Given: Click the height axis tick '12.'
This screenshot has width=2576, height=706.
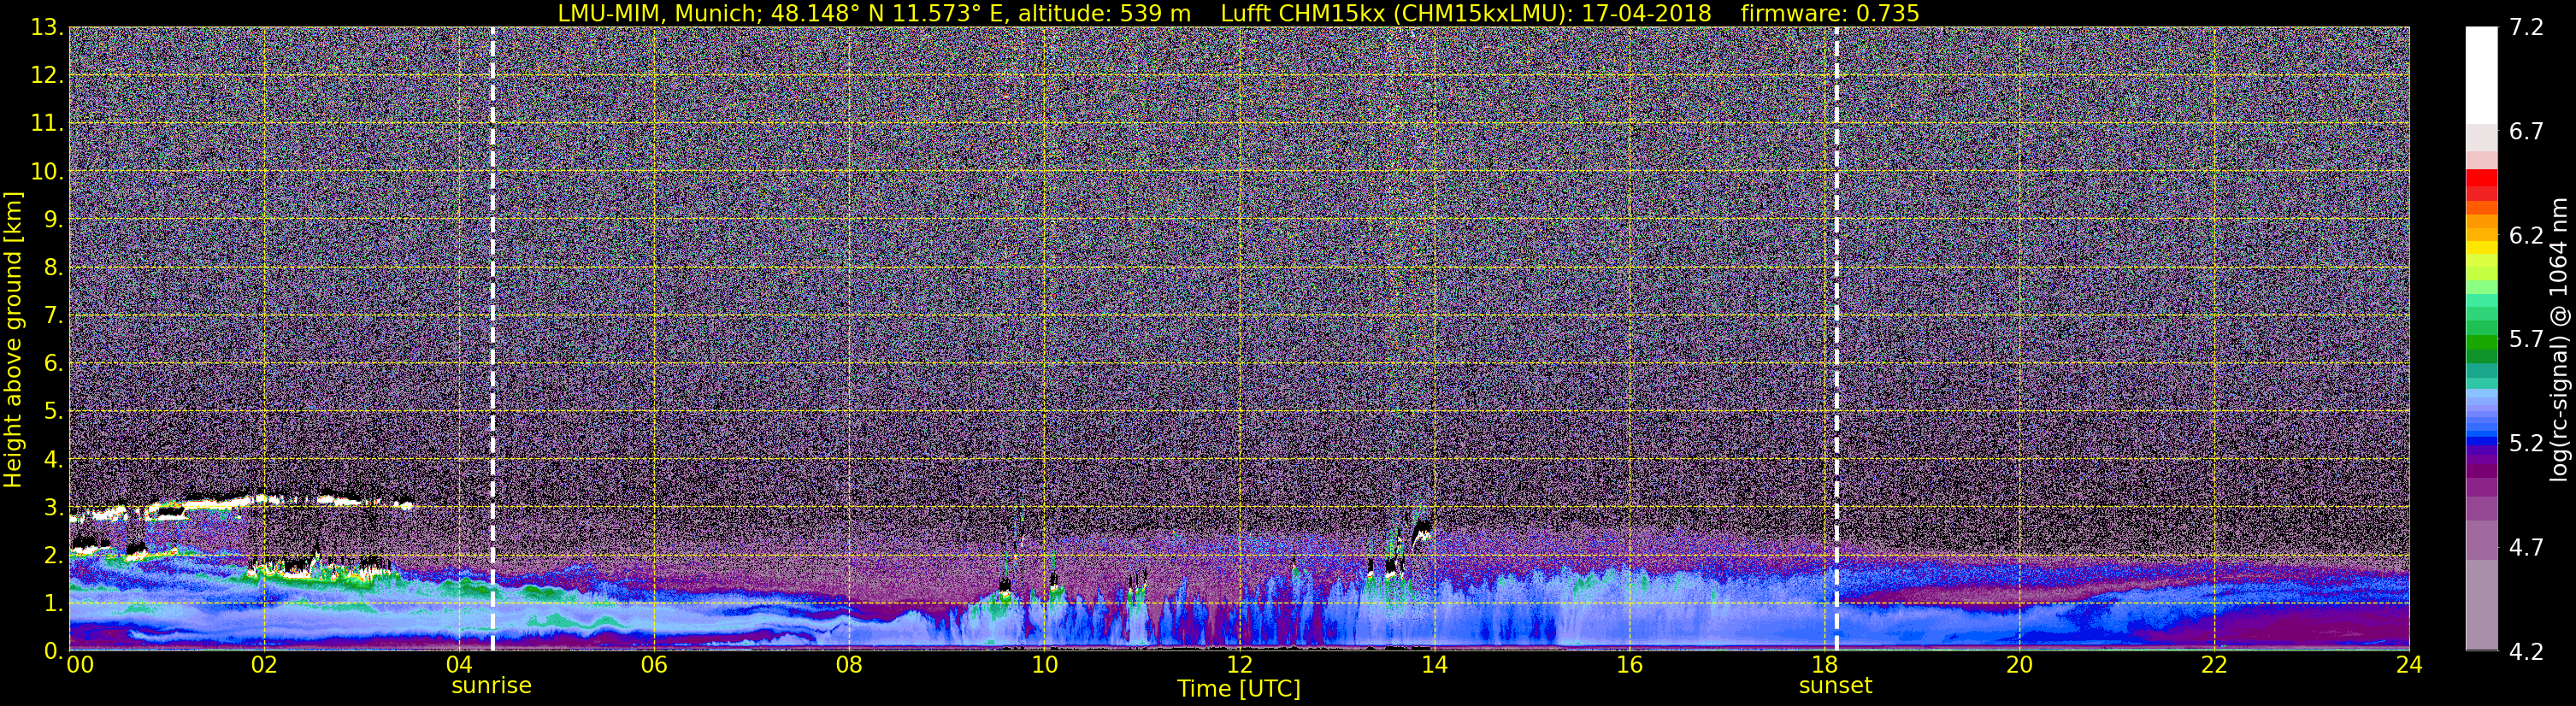Looking at the screenshot, I should (47, 75).
